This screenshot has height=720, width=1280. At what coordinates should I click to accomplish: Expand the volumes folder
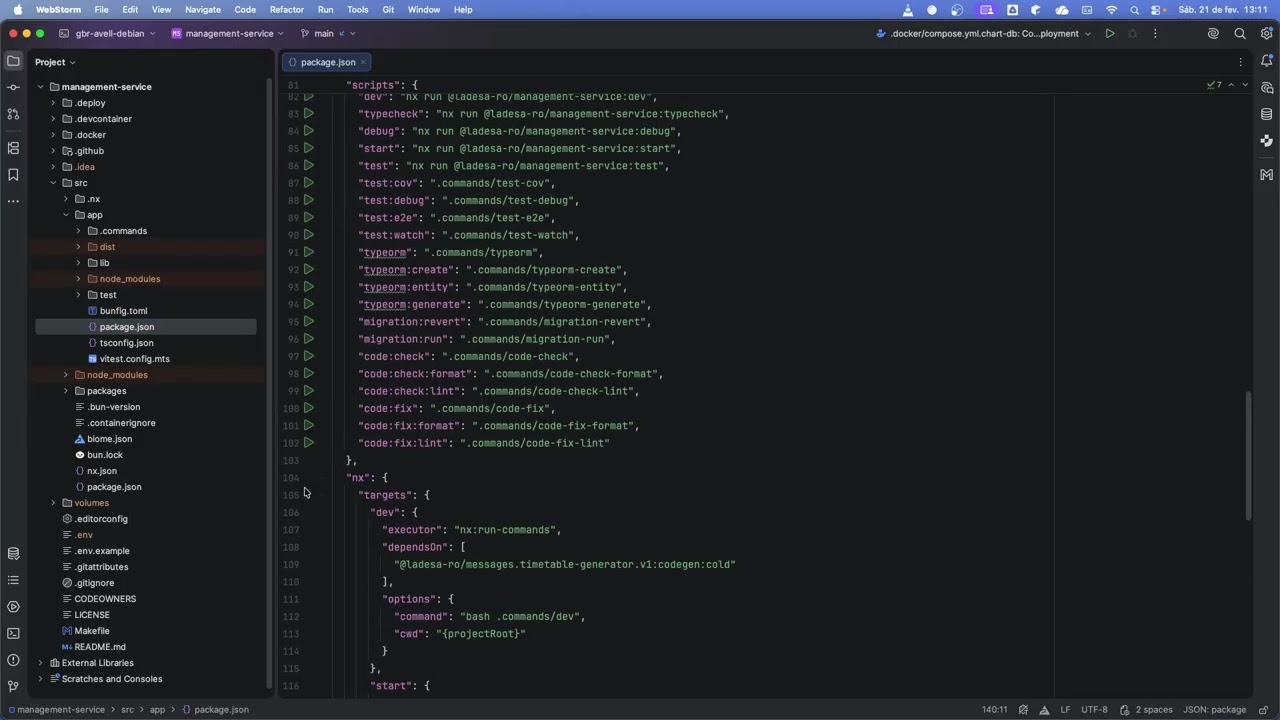tap(53, 503)
